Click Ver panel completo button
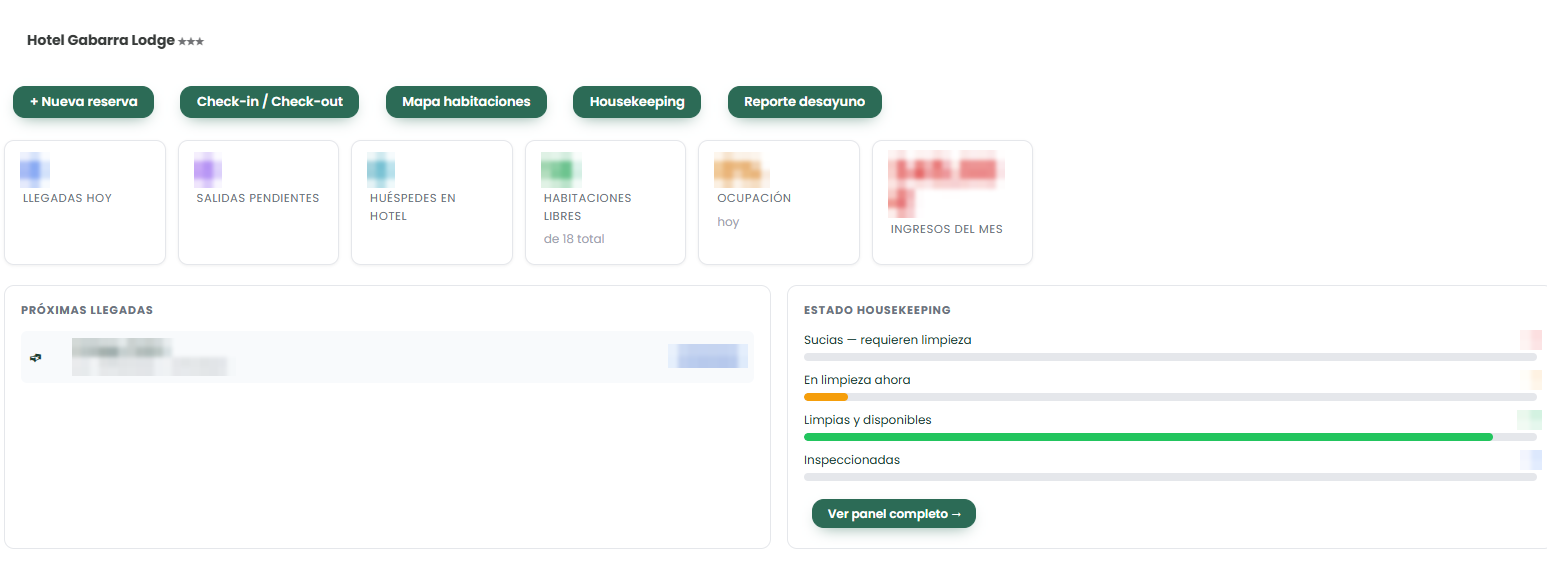The image size is (1547, 588). click(894, 514)
